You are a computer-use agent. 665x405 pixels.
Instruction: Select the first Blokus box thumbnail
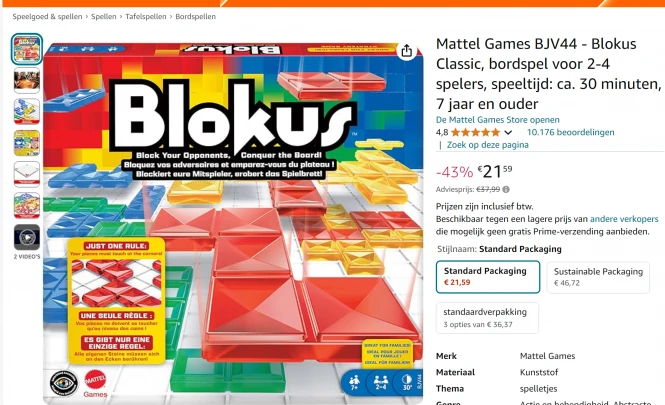[x=27, y=49]
